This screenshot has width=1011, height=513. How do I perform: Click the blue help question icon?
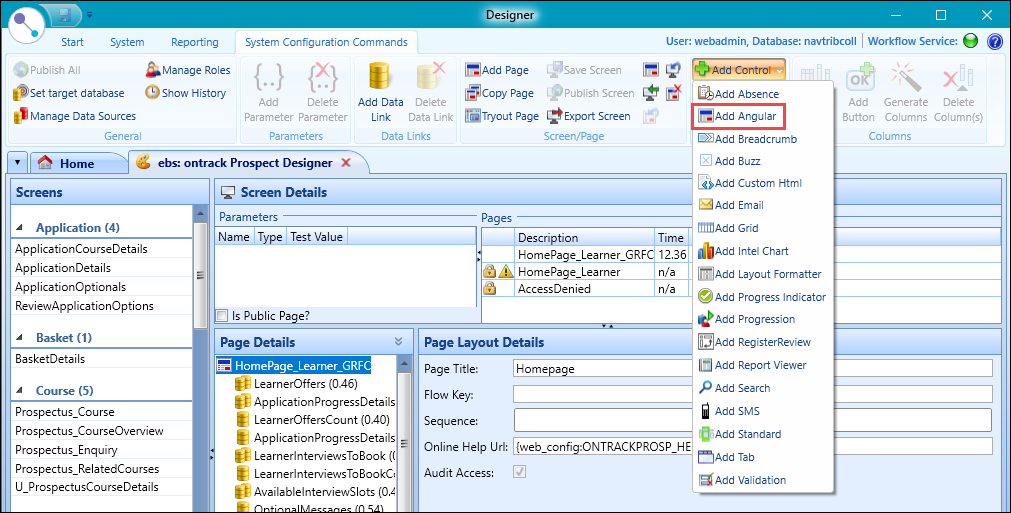pos(994,41)
